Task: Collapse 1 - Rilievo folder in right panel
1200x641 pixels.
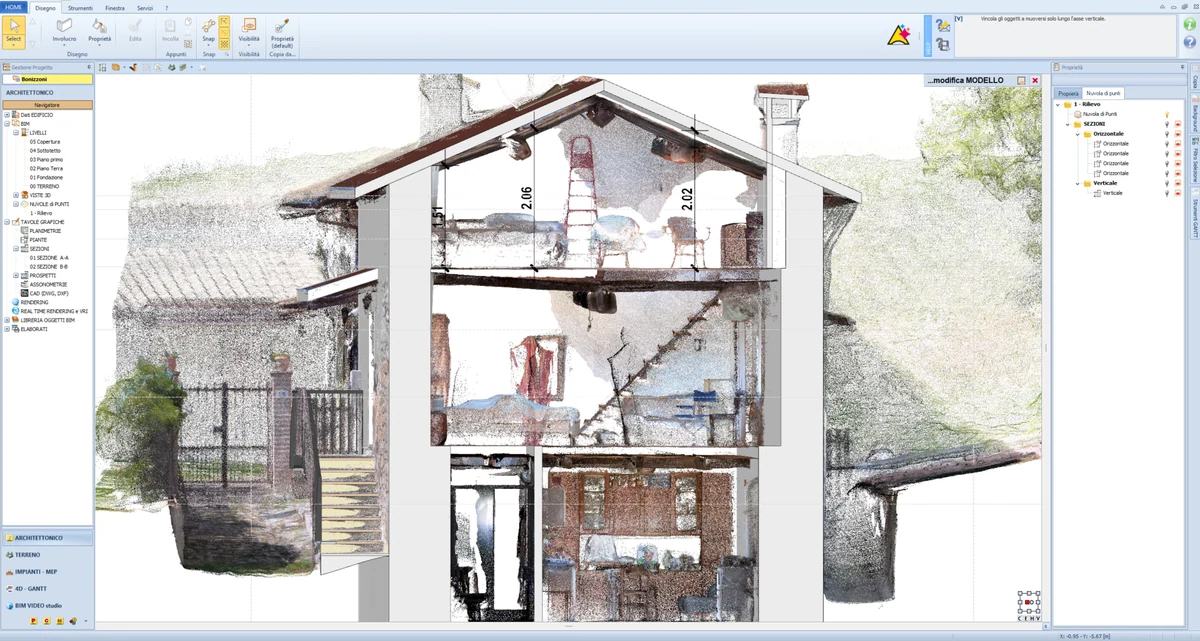Action: [1059, 104]
